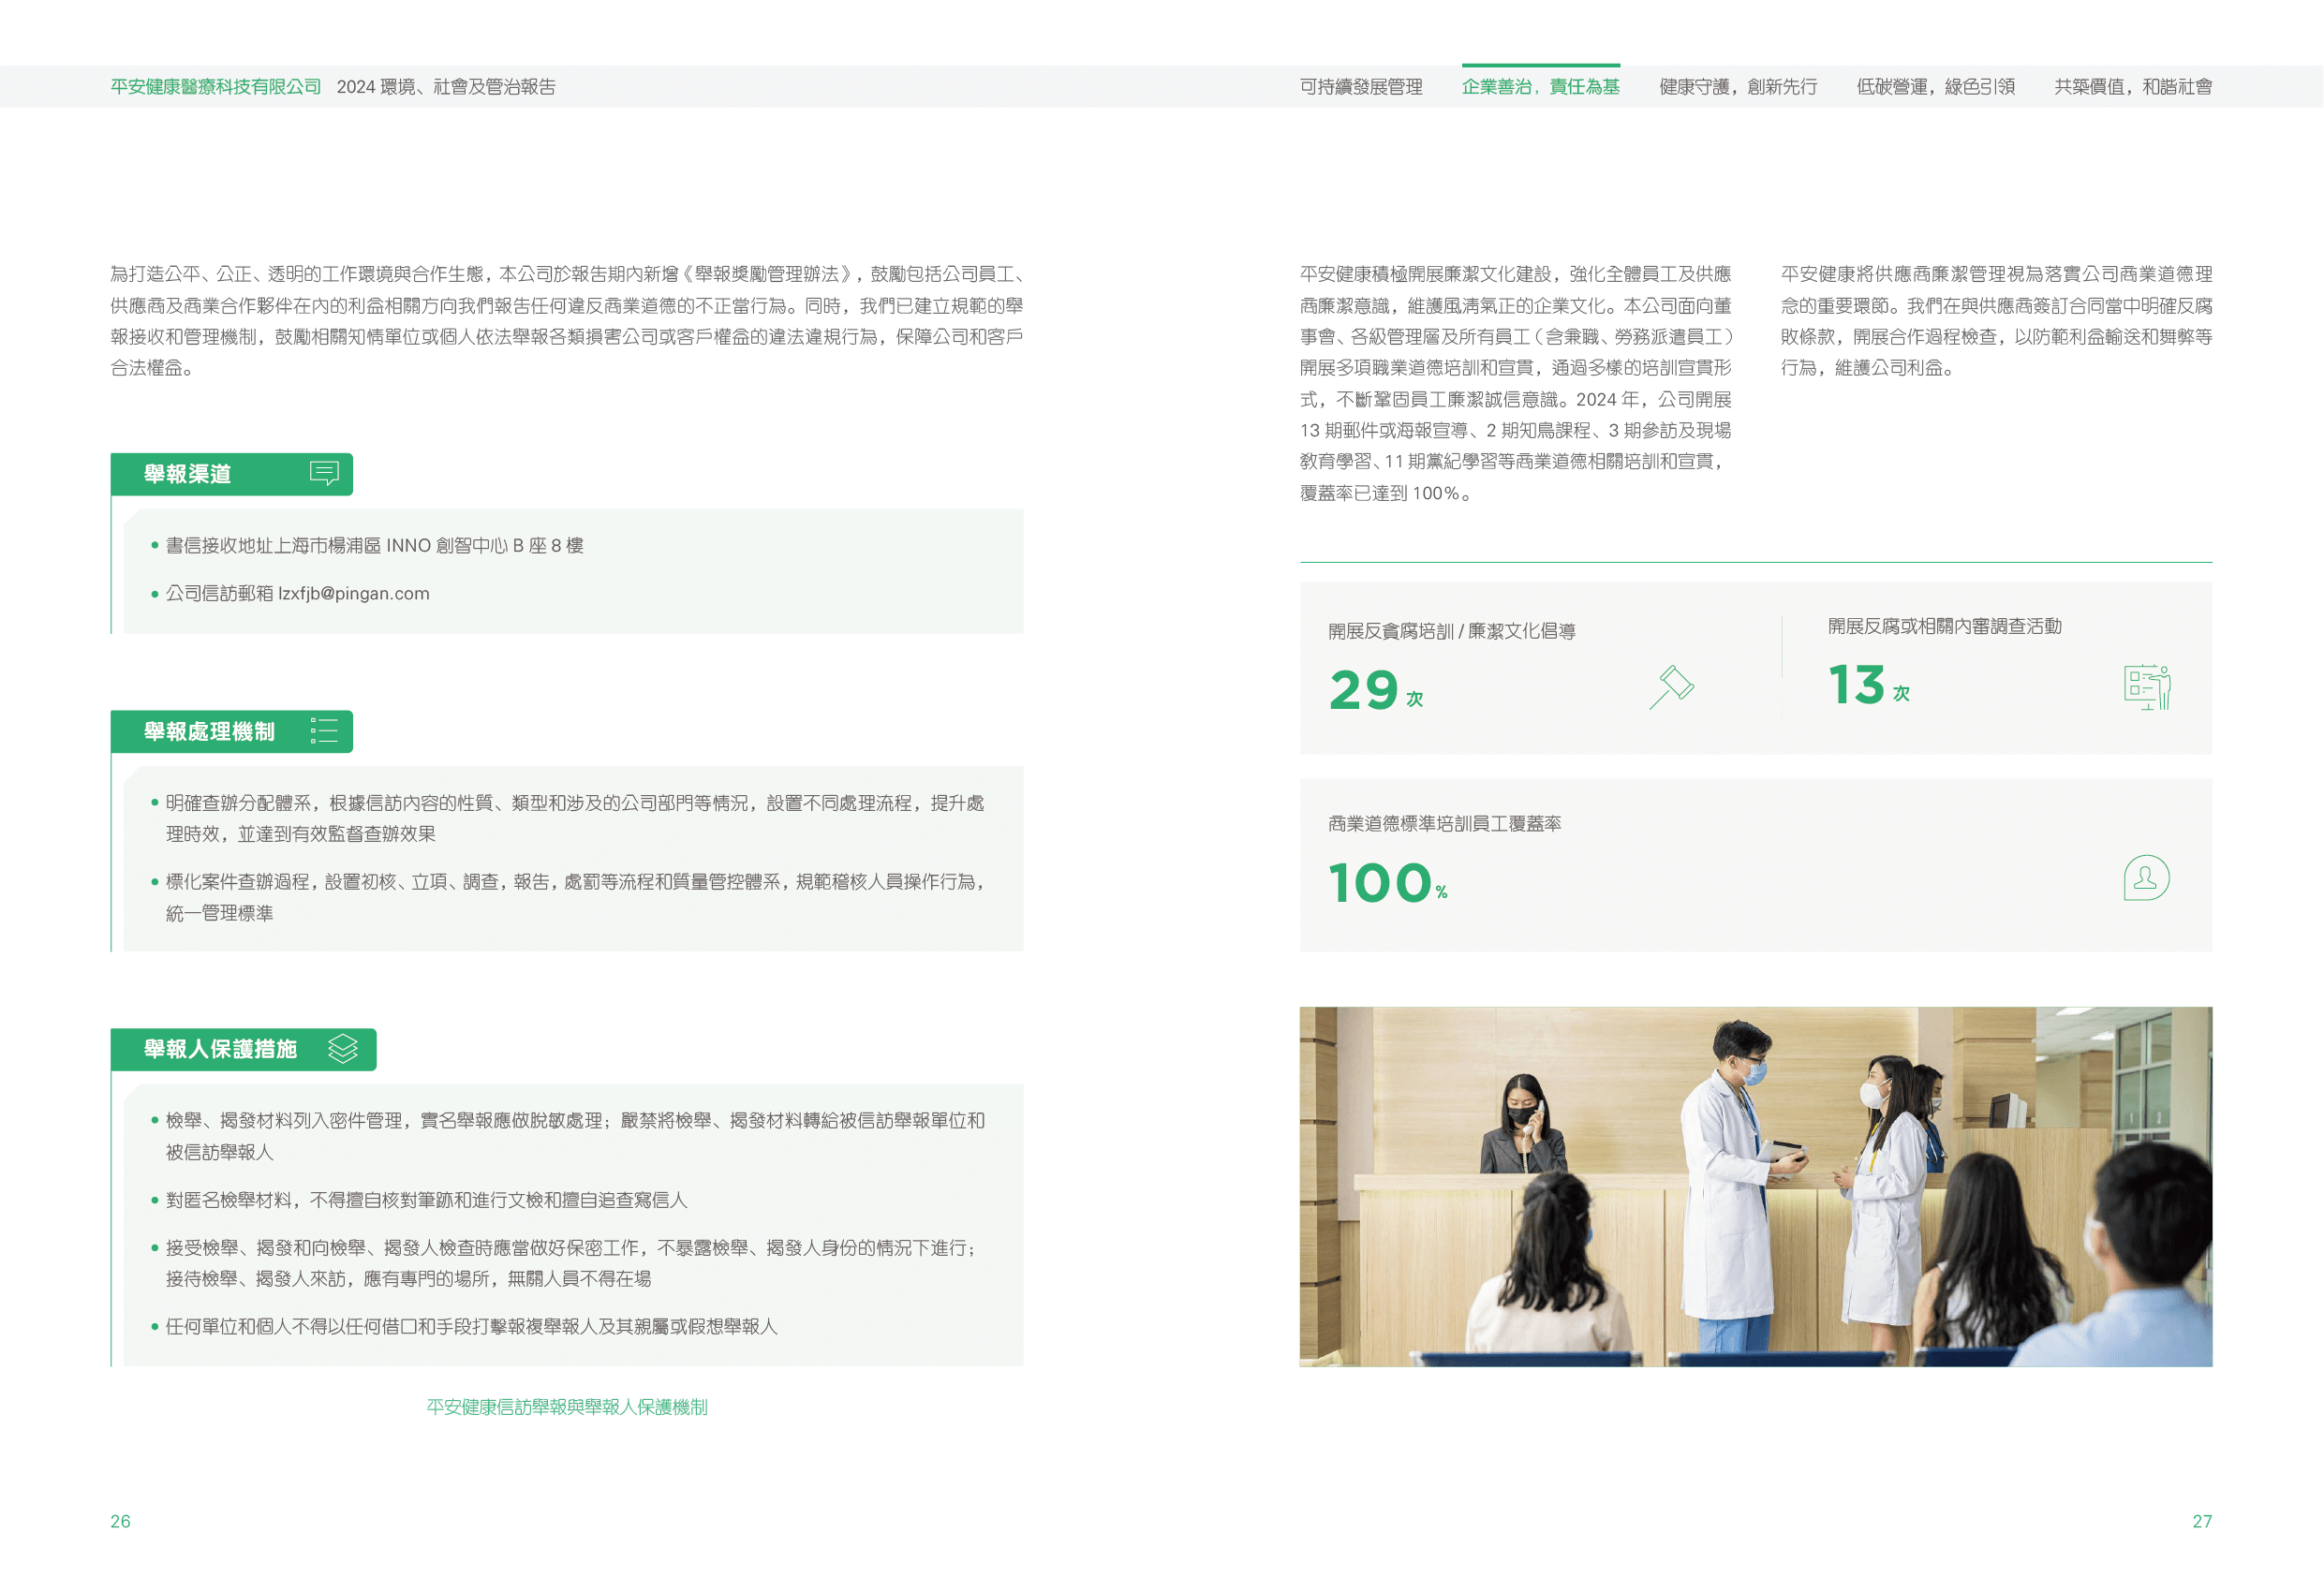The image size is (2324, 1577).
Task: Click the person avatar icon in the 100% card
Action: 2146,878
